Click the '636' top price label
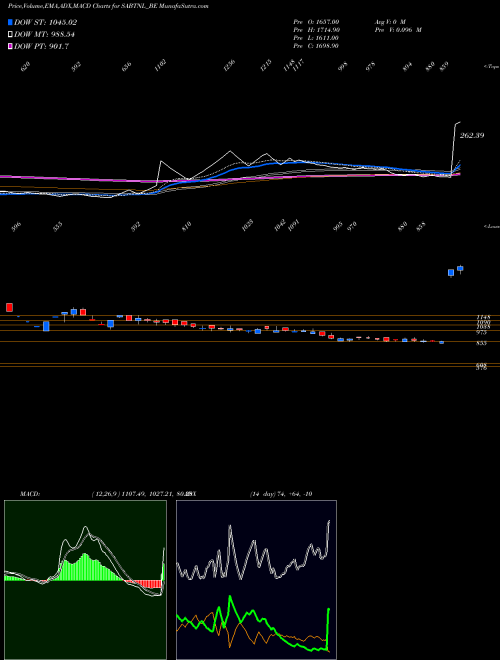The image size is (500, 660). pos(127,67)
